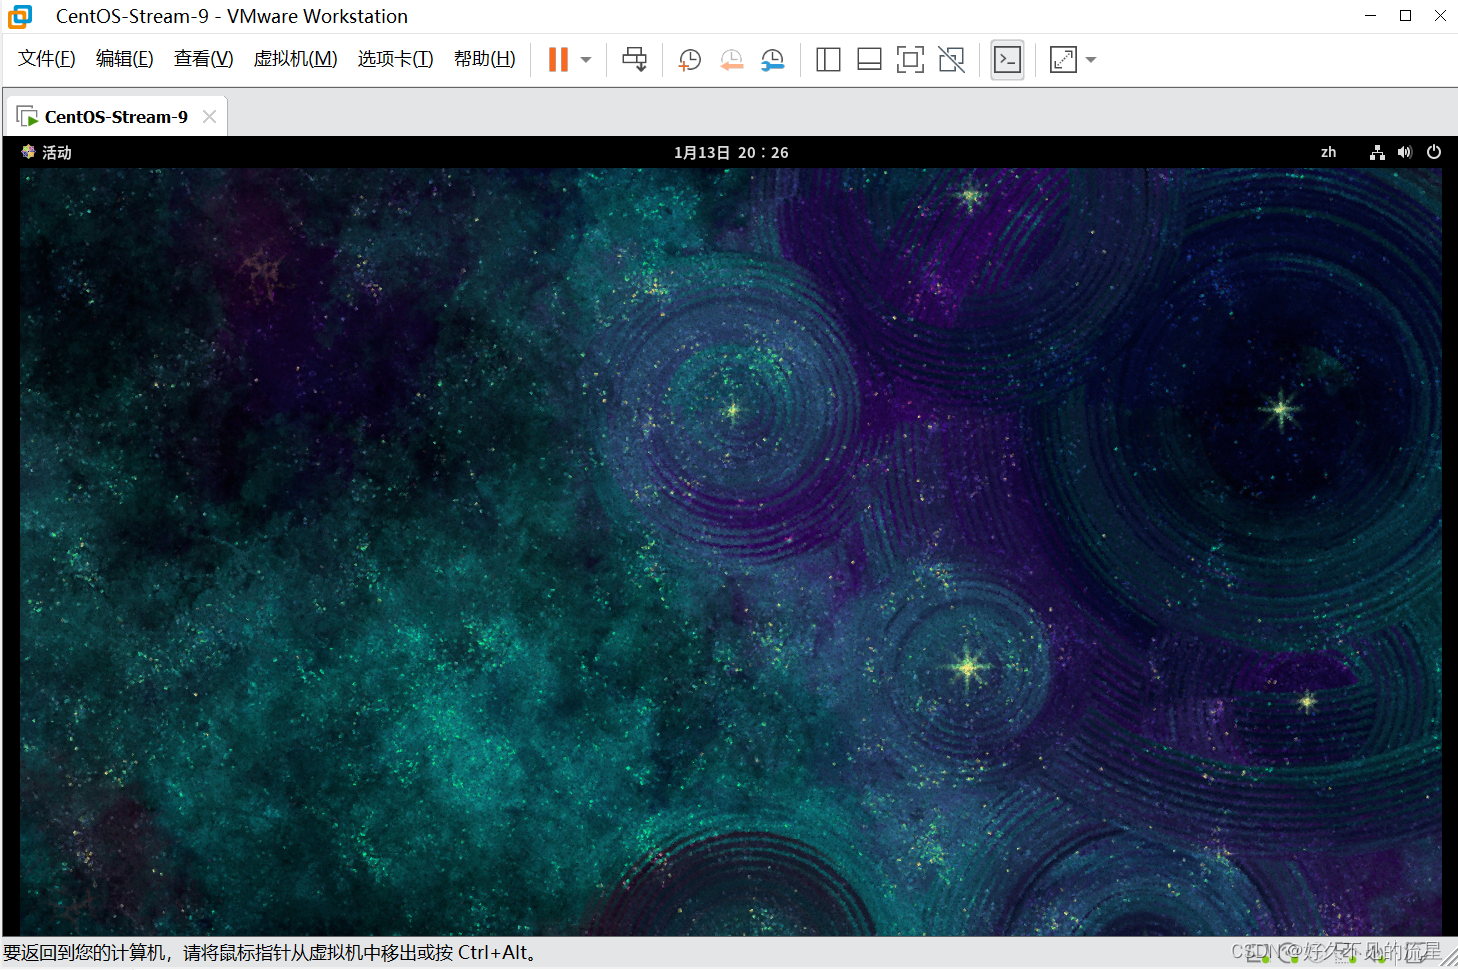Open the zh input method indicator

(x=1328, y=152)
